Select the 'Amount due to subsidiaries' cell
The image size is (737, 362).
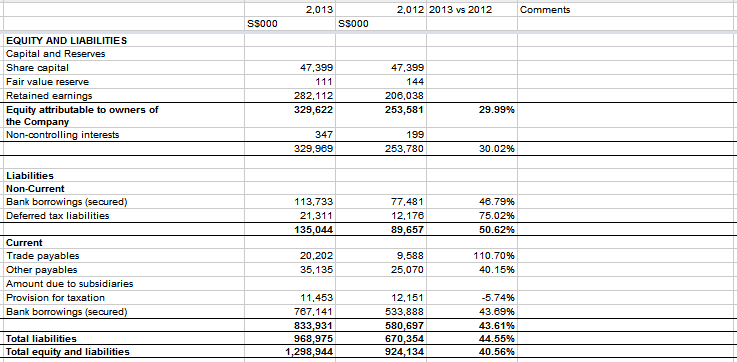(124, 284)
